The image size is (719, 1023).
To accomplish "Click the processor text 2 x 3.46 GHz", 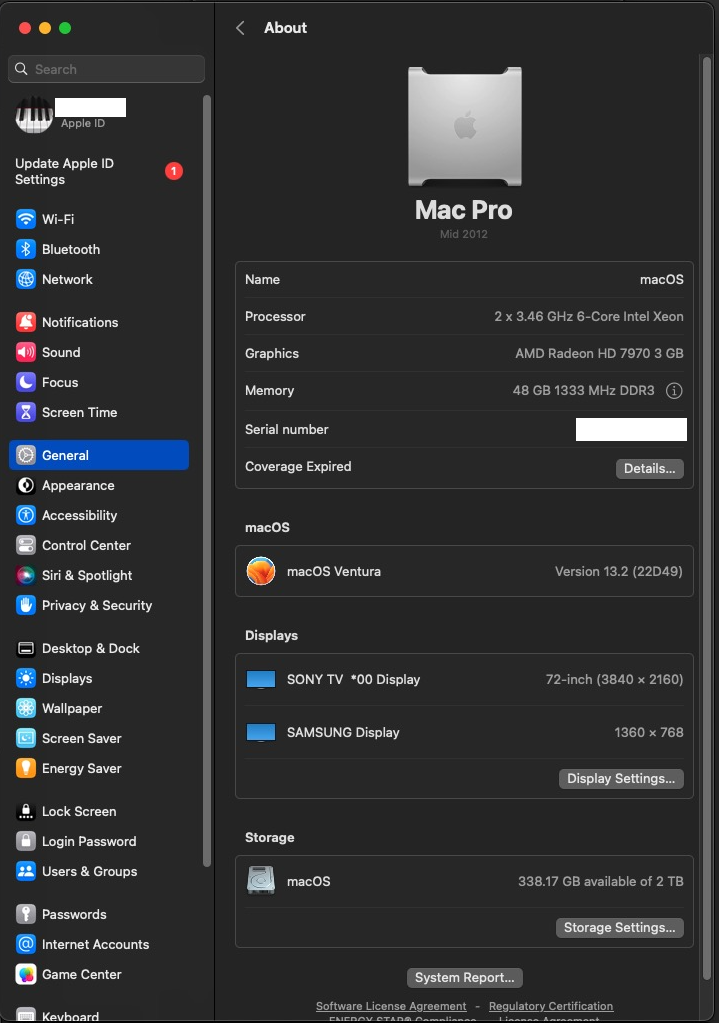I will (x=589, y=316).
